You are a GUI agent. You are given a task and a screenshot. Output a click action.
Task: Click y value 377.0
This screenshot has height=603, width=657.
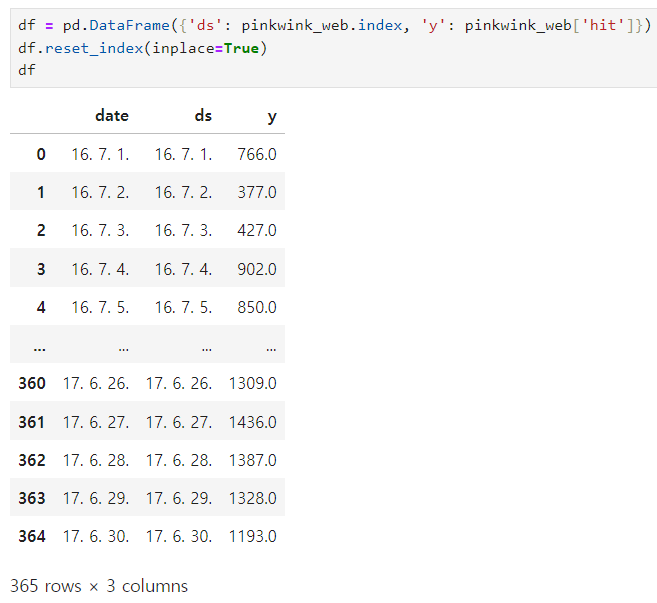click(257, 192)
